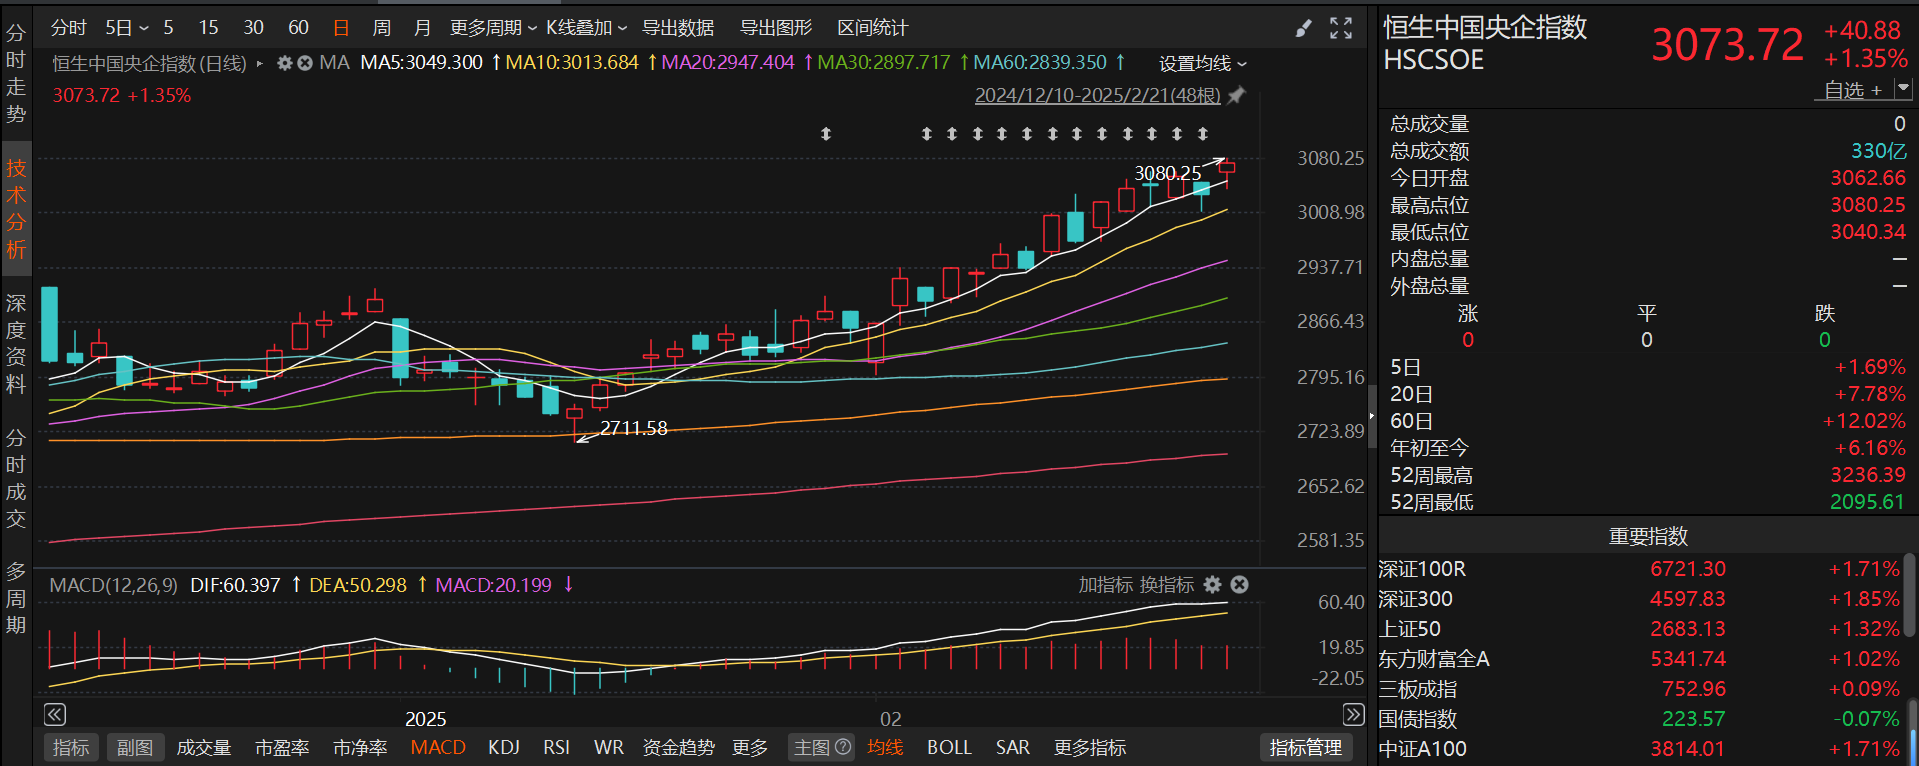Toggle the 均线 main-chart indicator
The width and height of the screenshot is (1919, 766).
pos(885,747)
